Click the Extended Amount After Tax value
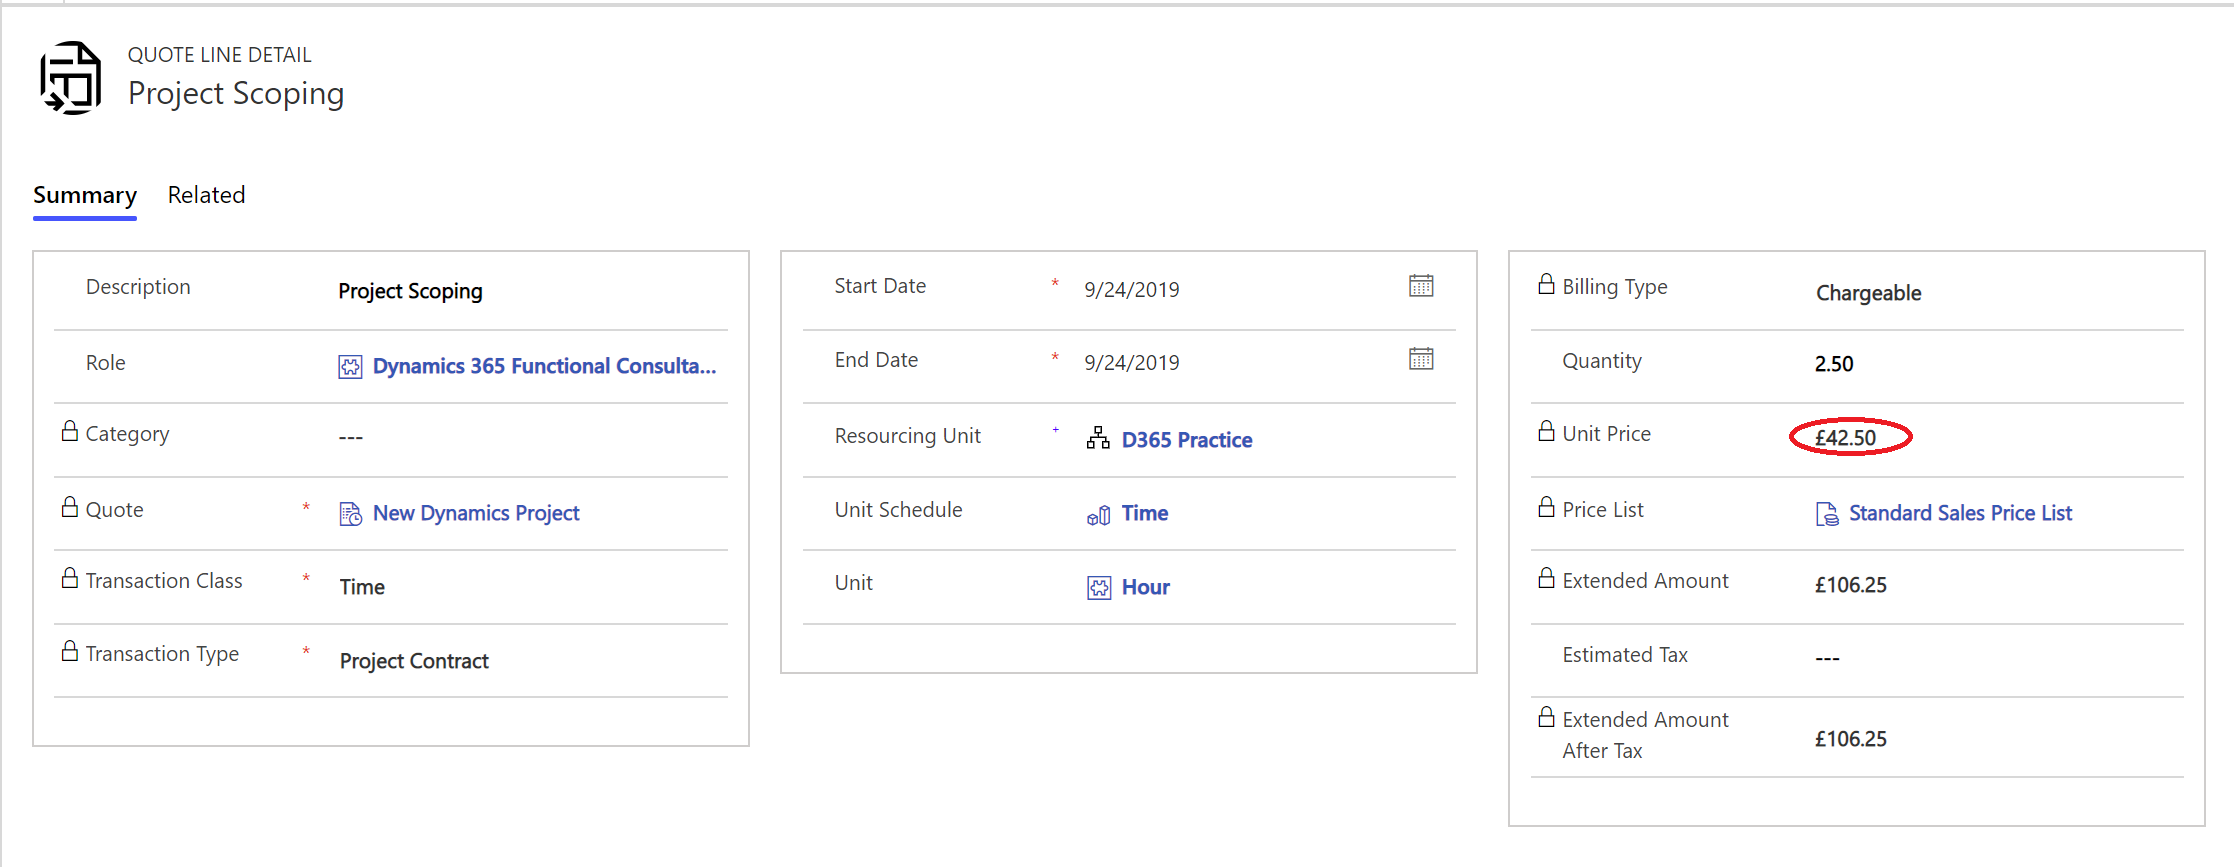 [1851, 739]
